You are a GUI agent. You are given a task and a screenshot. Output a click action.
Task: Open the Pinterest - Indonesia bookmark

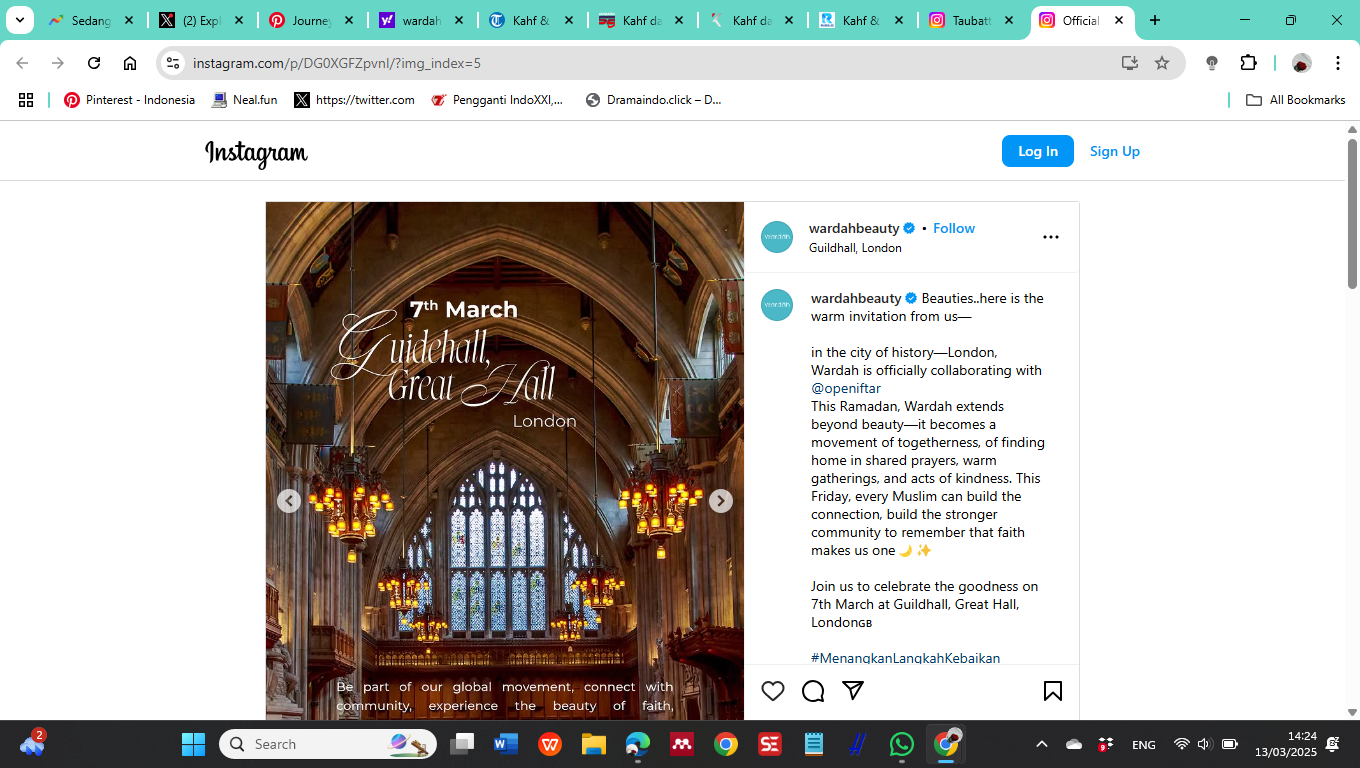click(129, 100)
